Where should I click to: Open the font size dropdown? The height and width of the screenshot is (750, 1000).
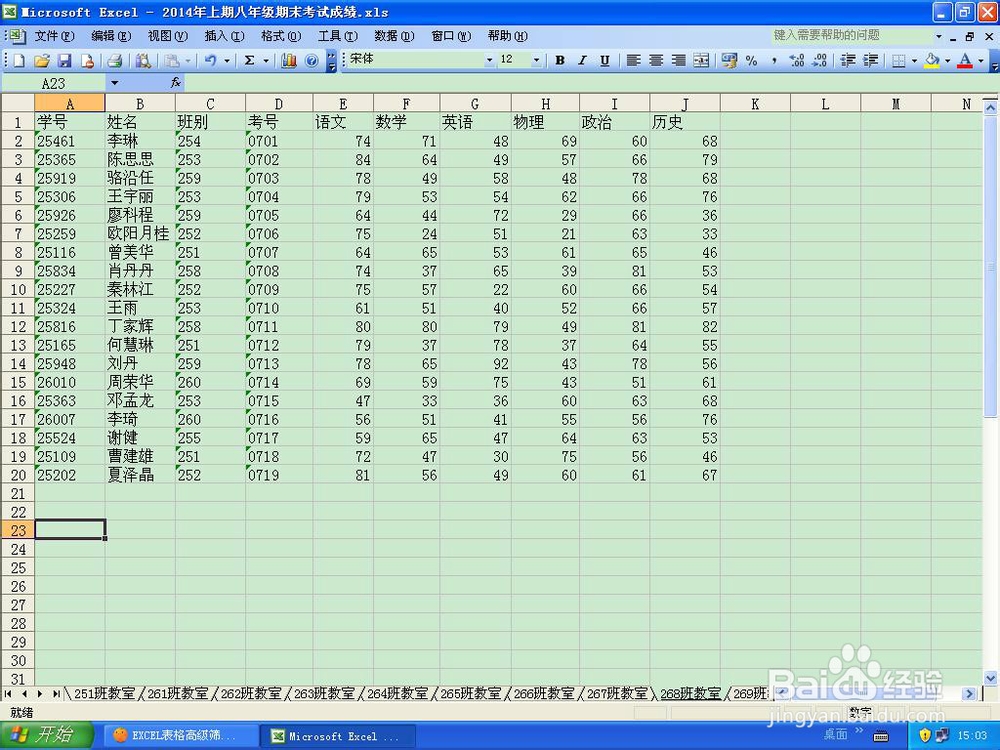point(537,60)
